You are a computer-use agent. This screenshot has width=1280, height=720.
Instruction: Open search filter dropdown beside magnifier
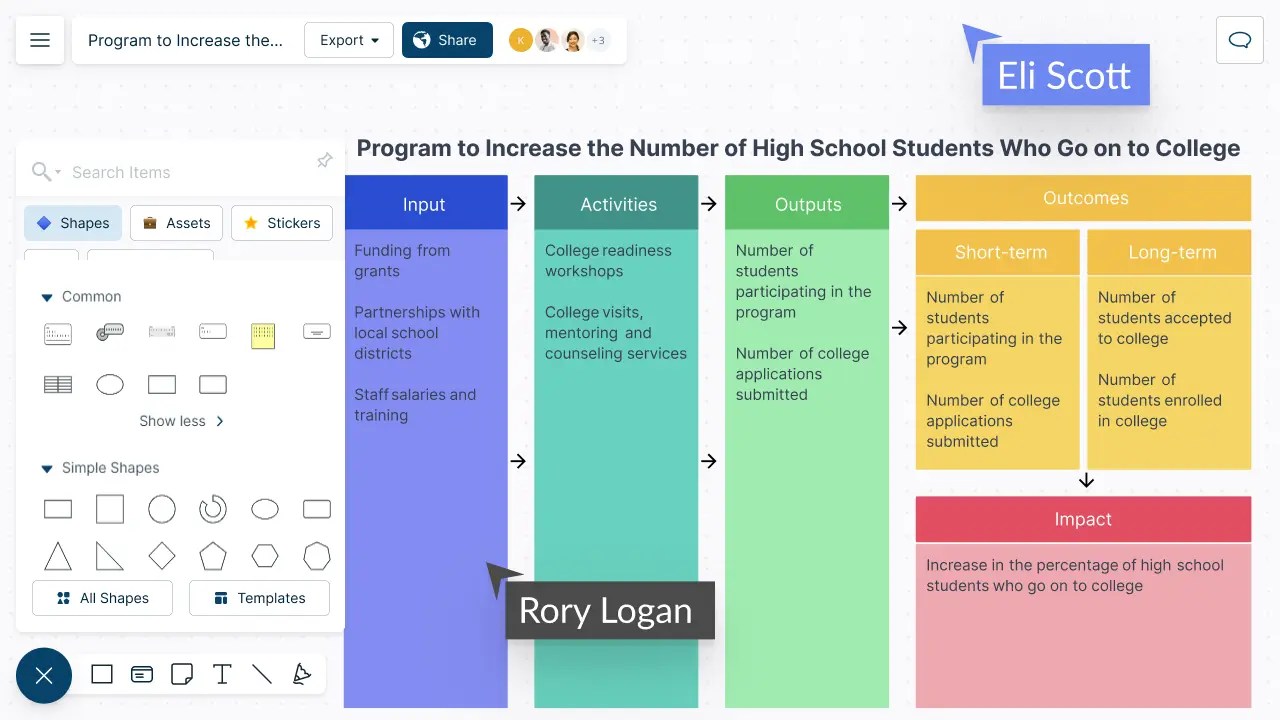pos(58,172)
